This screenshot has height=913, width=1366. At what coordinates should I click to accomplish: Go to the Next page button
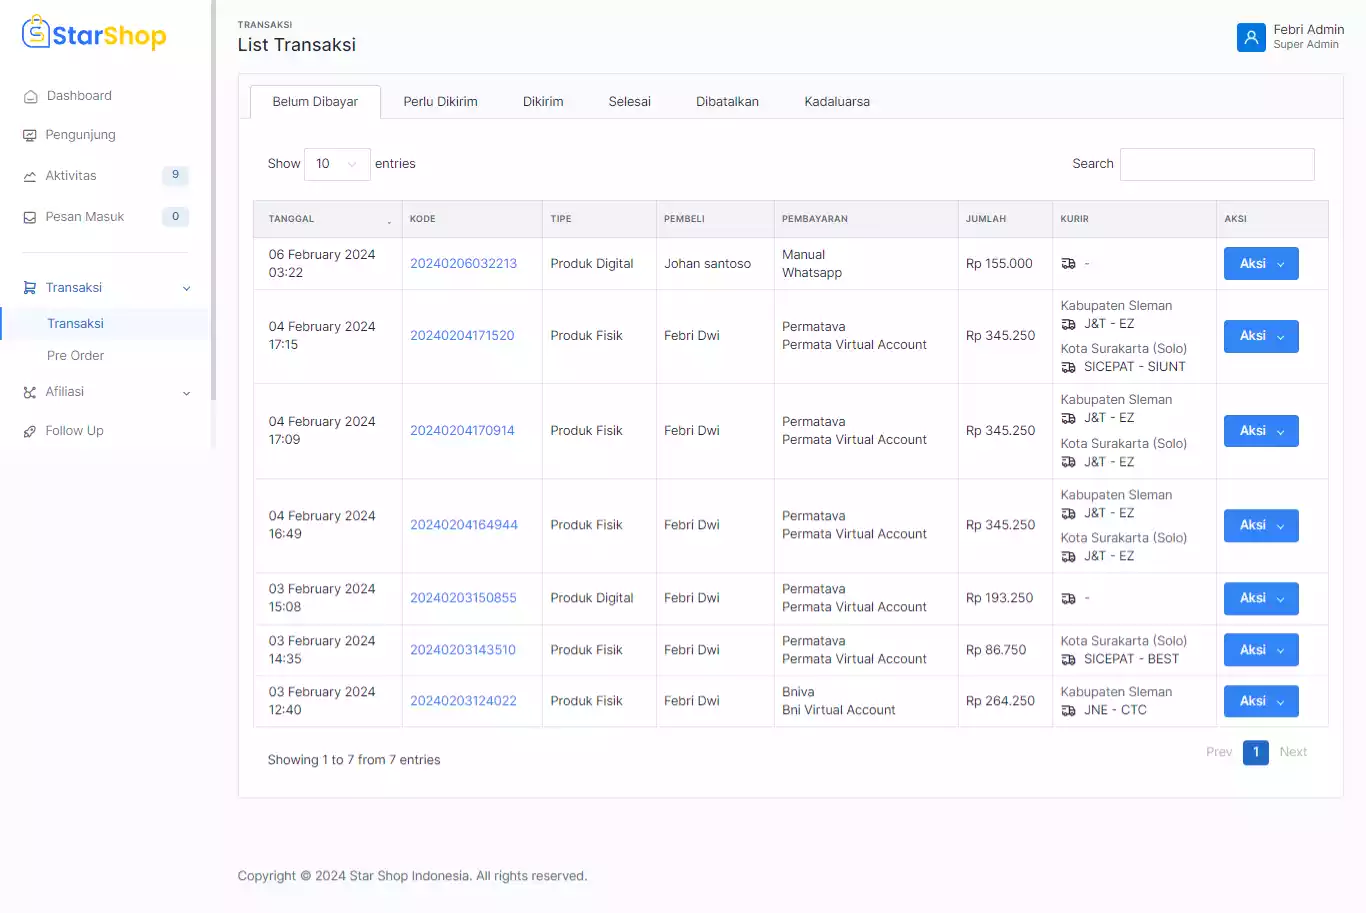click(1292, 752)
